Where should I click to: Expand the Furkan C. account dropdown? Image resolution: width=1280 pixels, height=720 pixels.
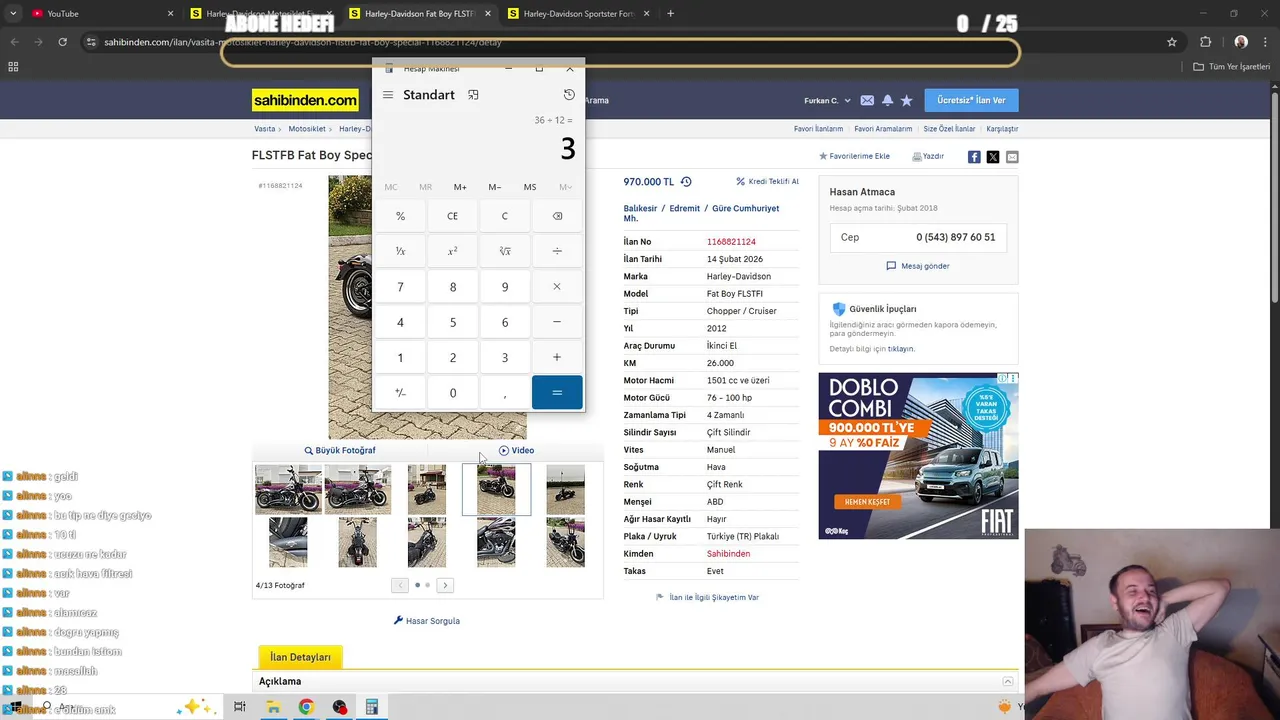click(x=827, y=101)
